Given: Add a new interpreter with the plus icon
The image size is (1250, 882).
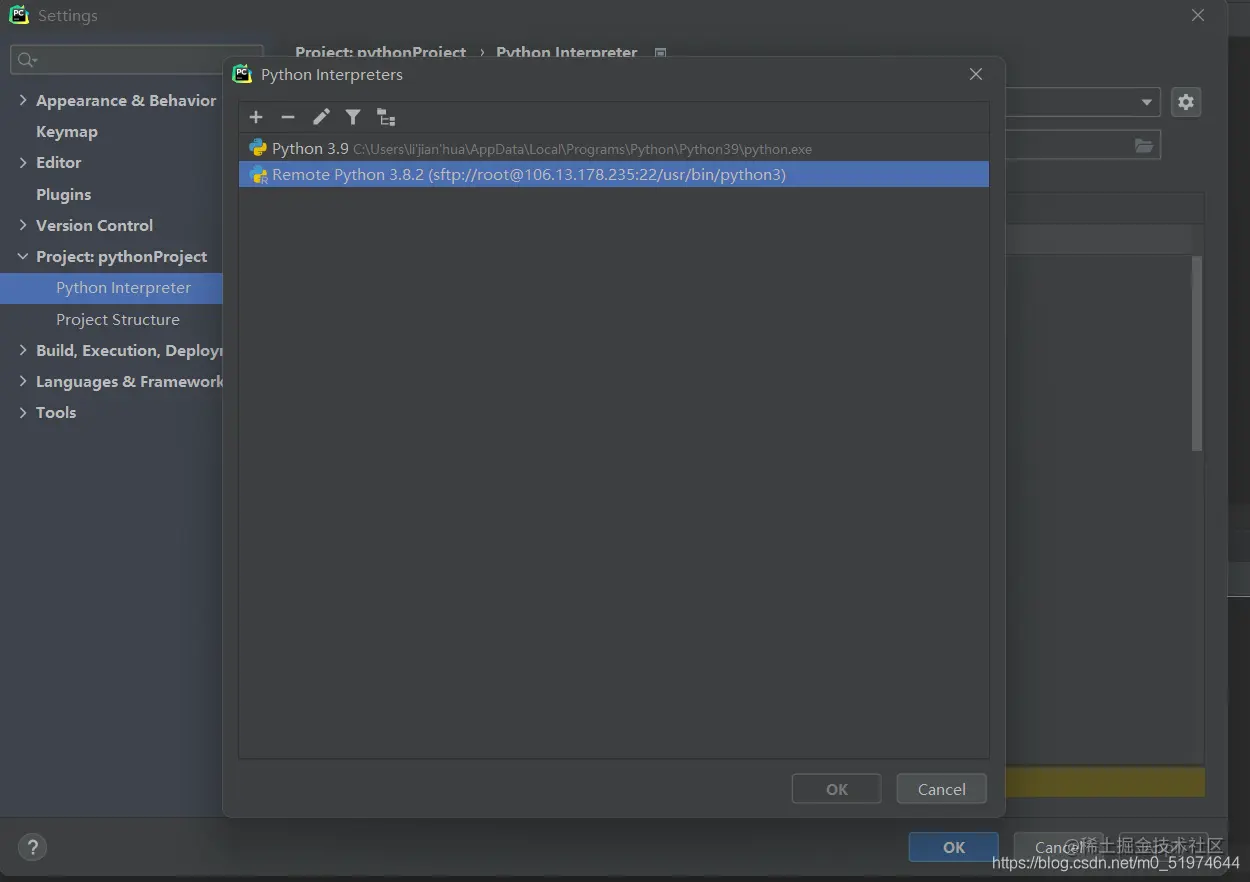Looking at the screenshot, I should [256, 117].
